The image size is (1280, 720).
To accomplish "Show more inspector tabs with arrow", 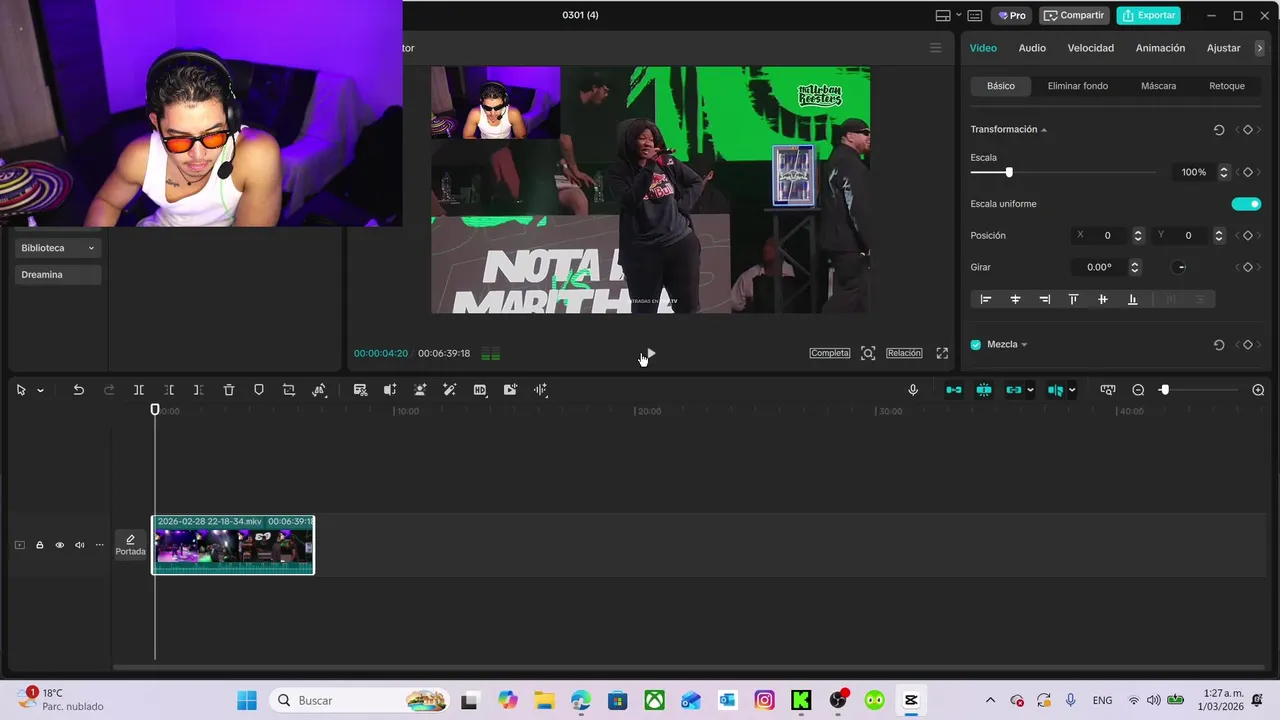I will [1259, 48].
